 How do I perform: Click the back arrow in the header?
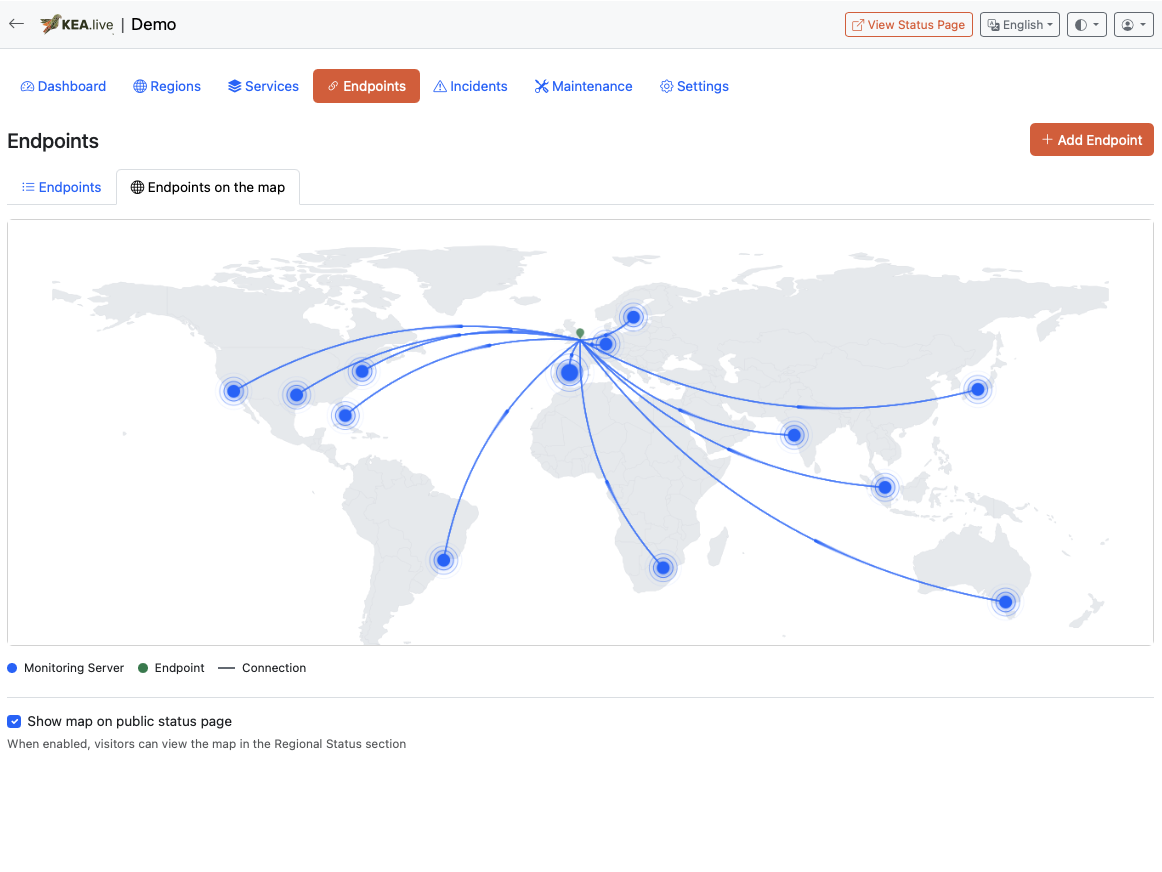point(16,23)
